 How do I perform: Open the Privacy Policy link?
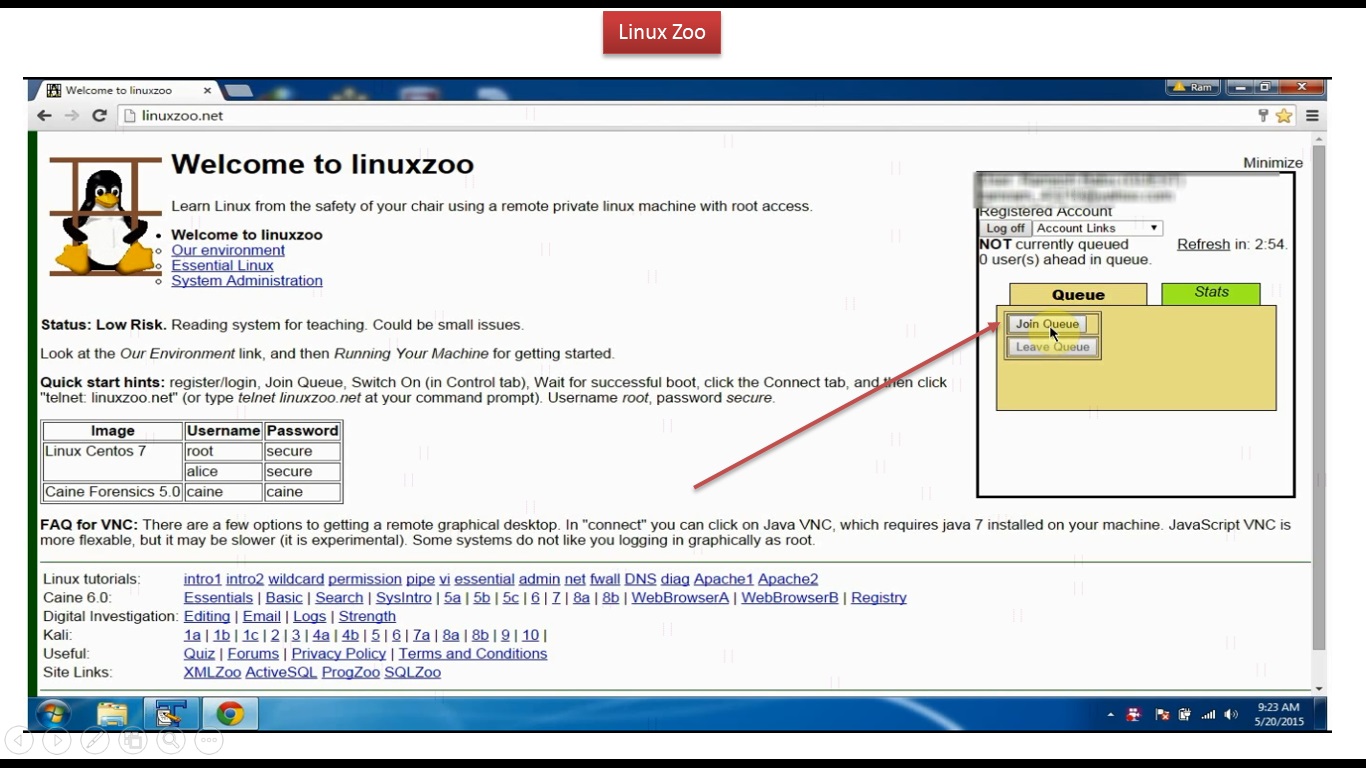point(338,654)
